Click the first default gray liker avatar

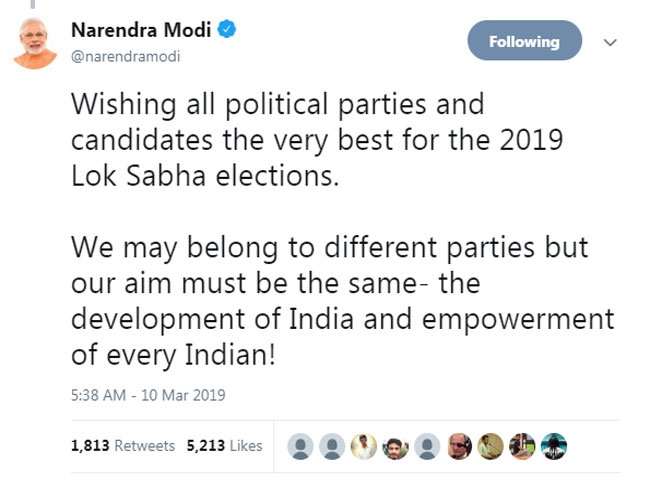pyautogui.click(x=298, y=446)
